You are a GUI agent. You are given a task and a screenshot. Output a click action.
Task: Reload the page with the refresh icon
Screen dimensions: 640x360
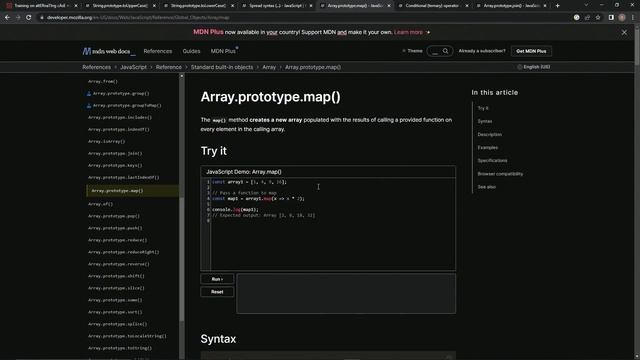pyautogui.click(x=29, y=18)
